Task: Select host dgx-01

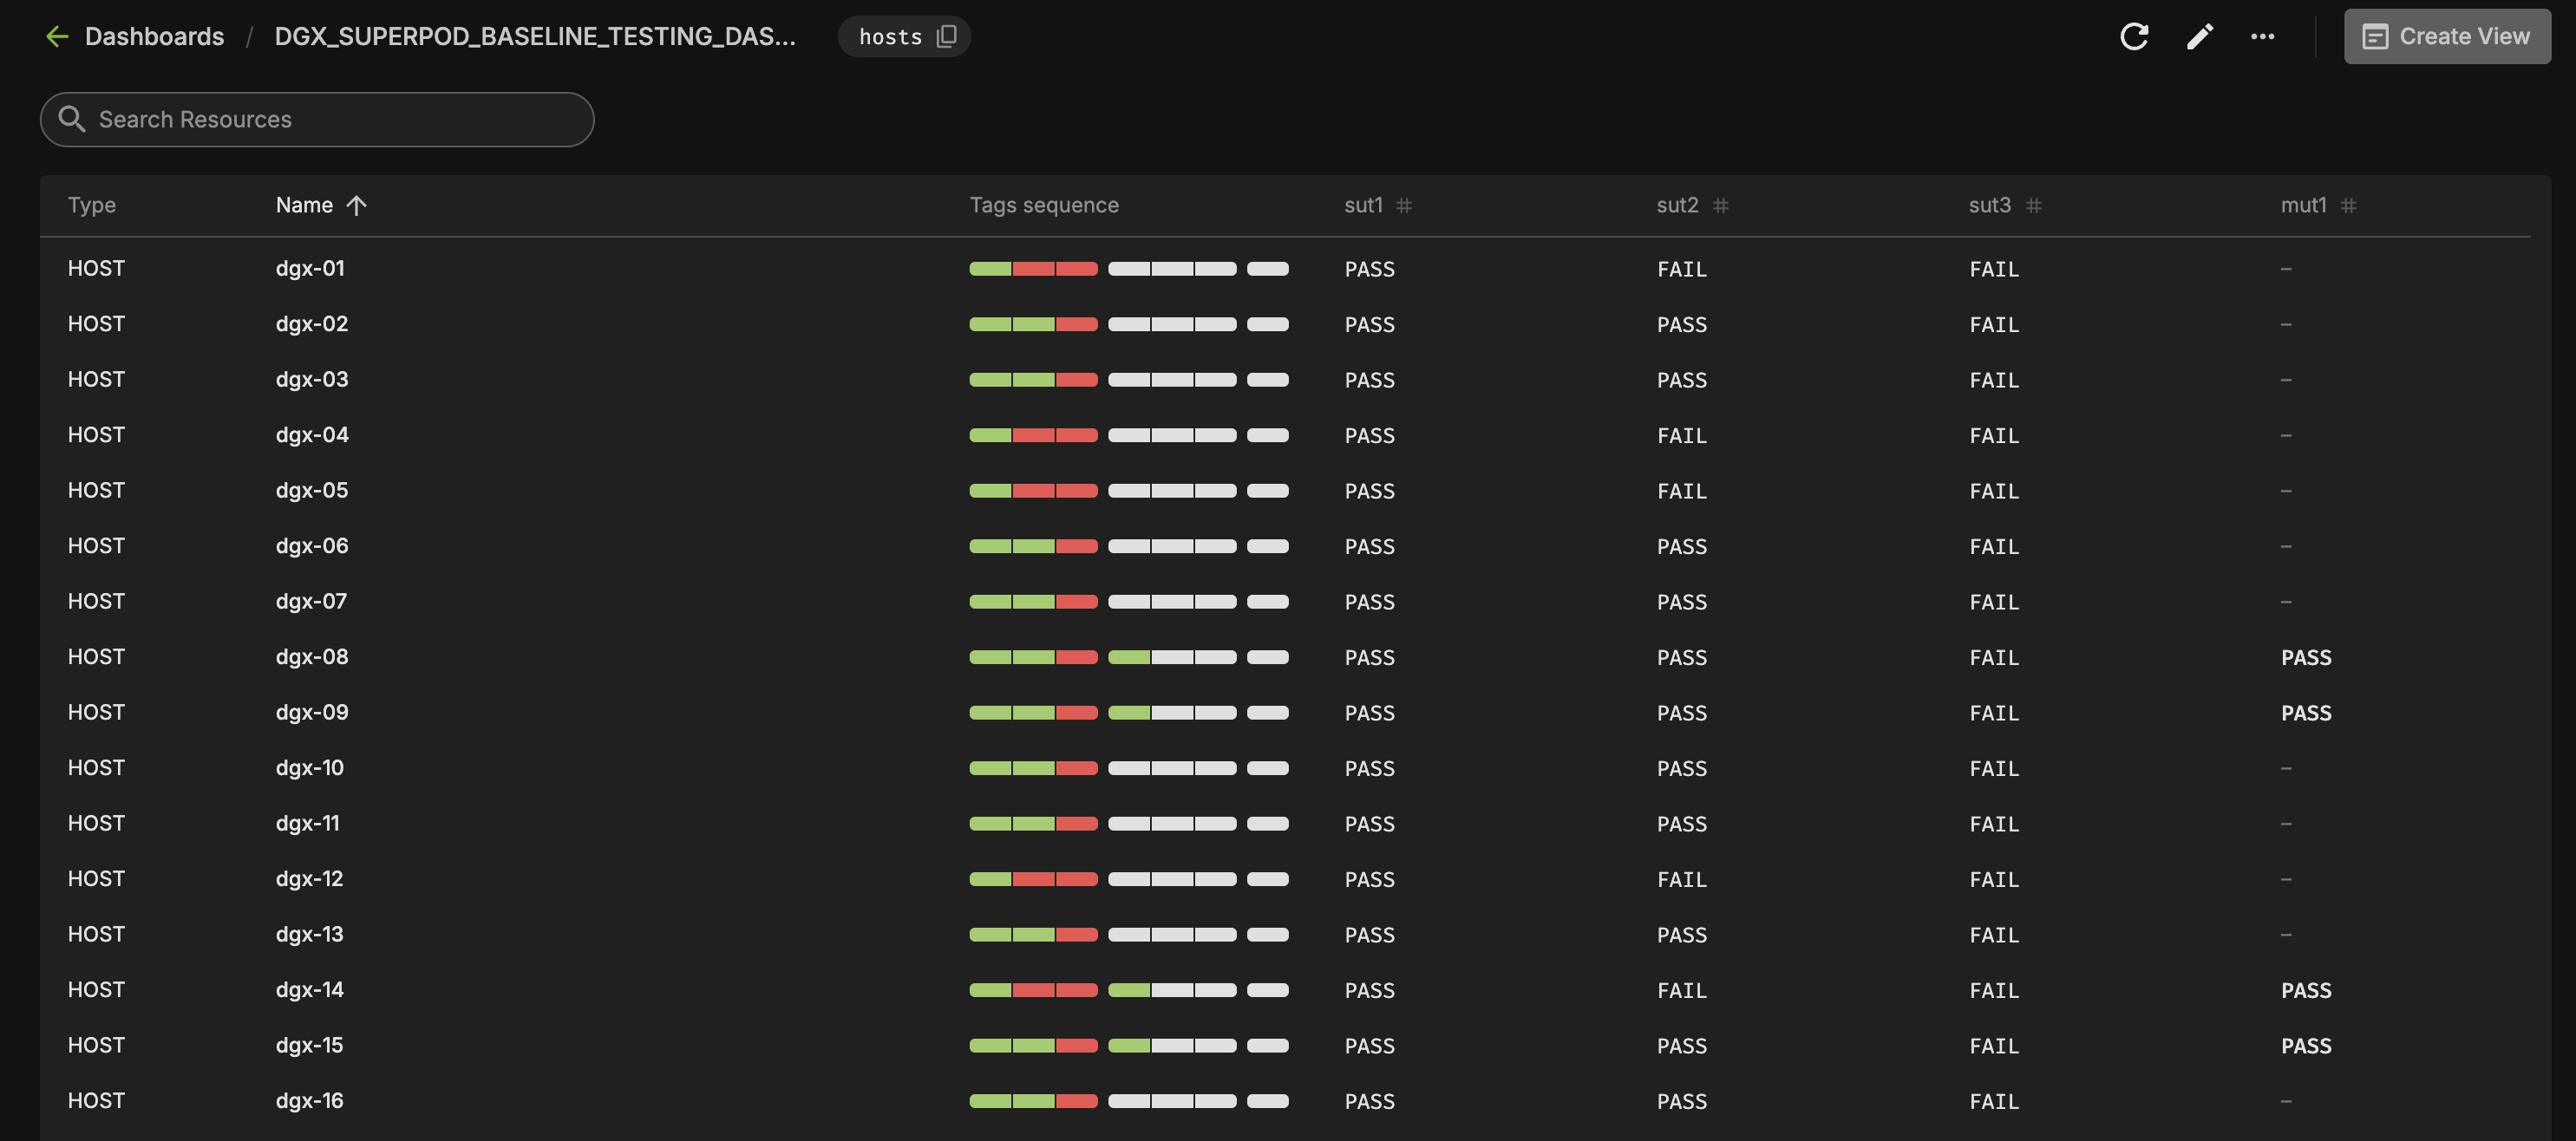Action: 310,268
